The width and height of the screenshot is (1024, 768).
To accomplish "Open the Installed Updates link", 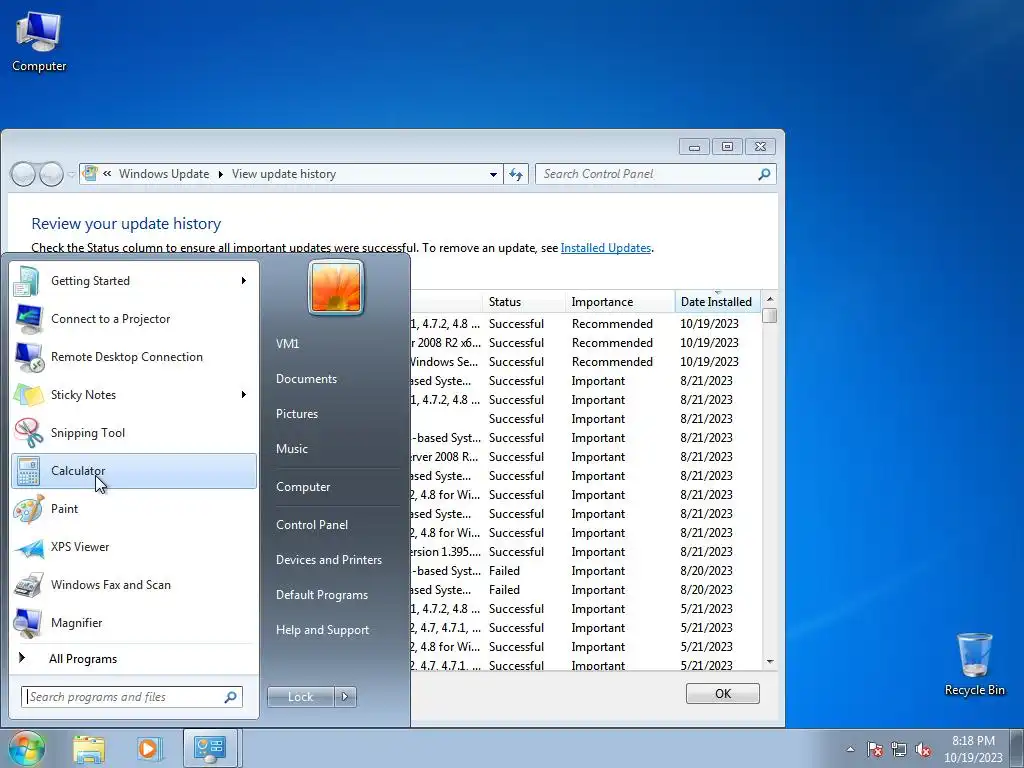I will (605, 248).
